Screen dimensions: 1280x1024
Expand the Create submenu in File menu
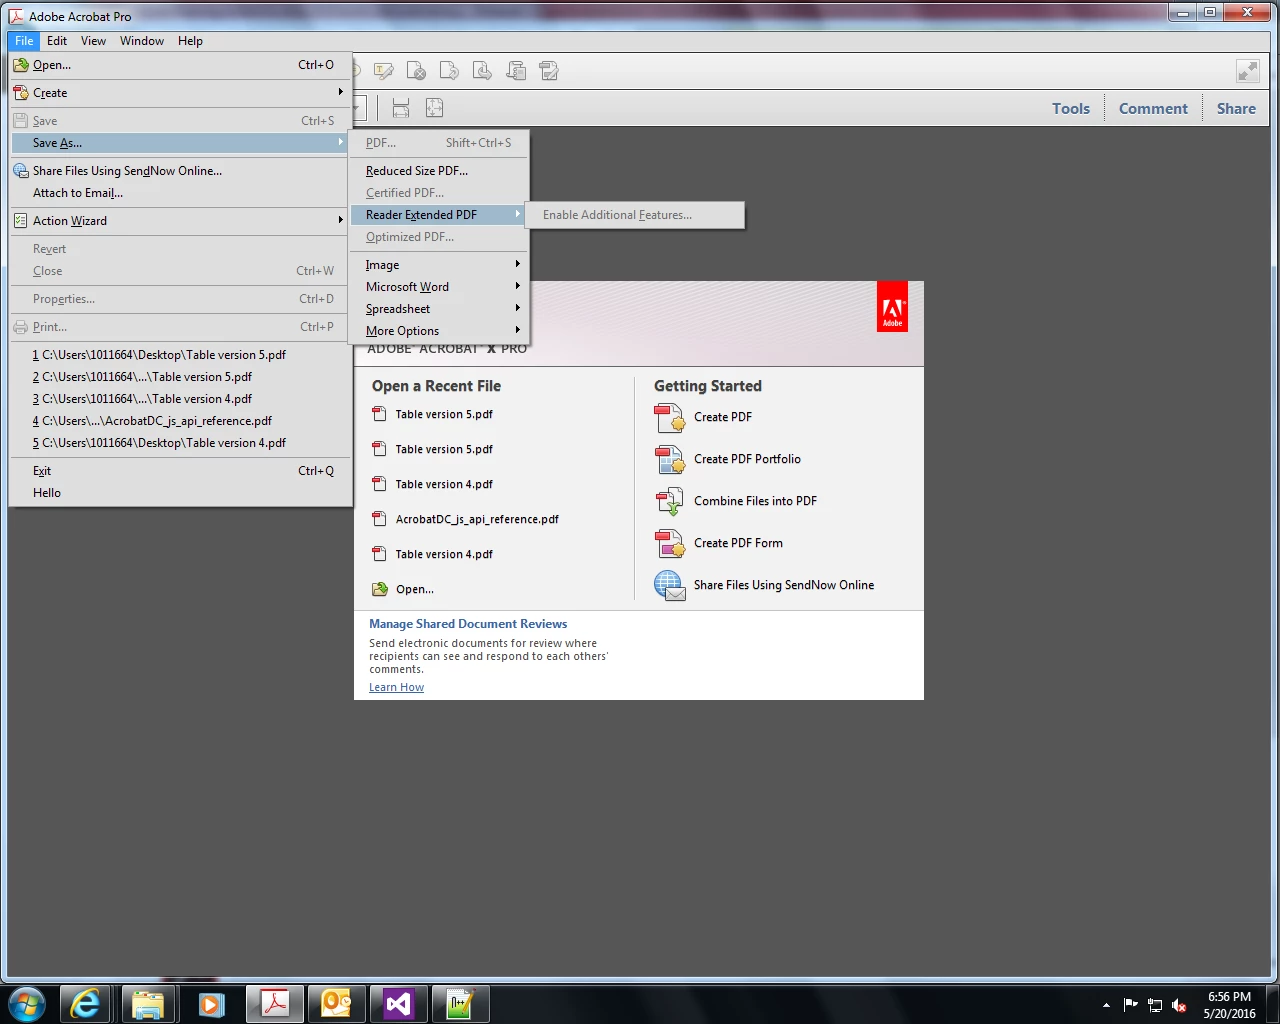coord(180,92)
